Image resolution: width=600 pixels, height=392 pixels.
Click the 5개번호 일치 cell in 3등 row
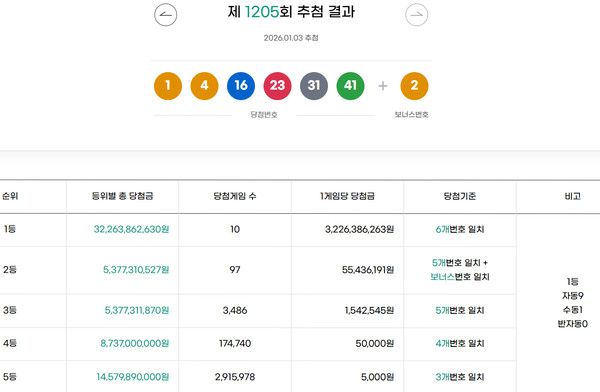point(460,310)
